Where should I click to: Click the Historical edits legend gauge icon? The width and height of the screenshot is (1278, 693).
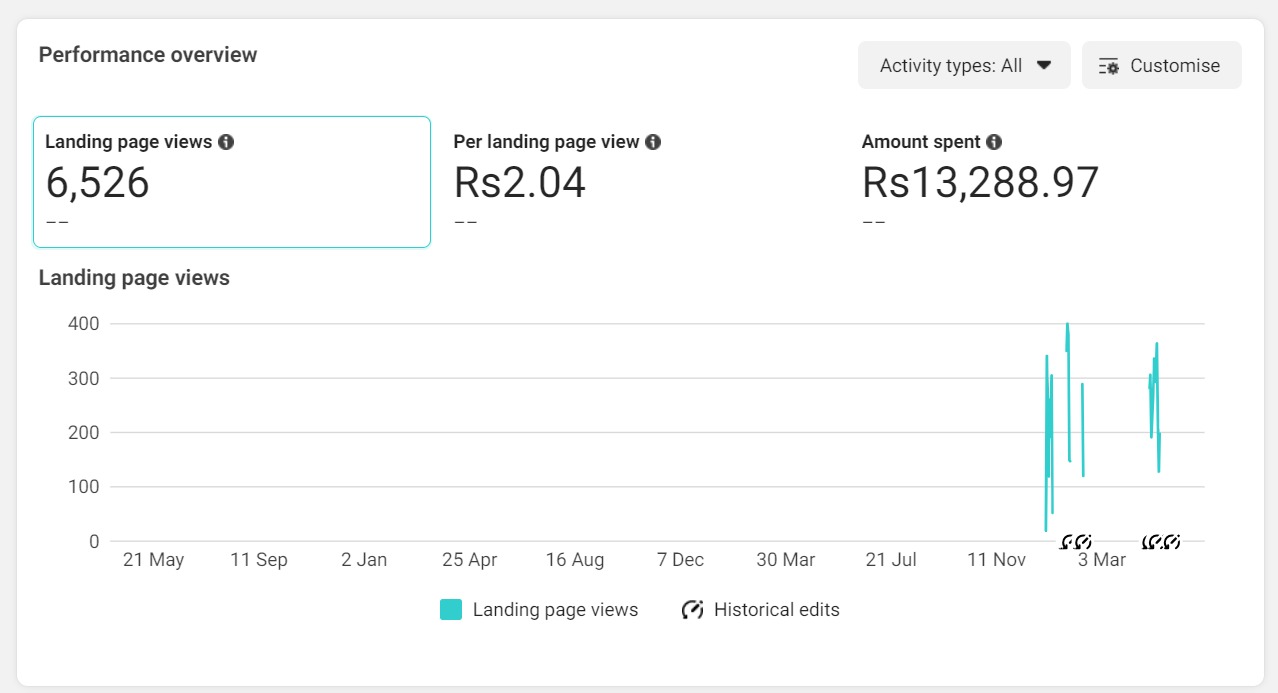[x=692, y=610]
